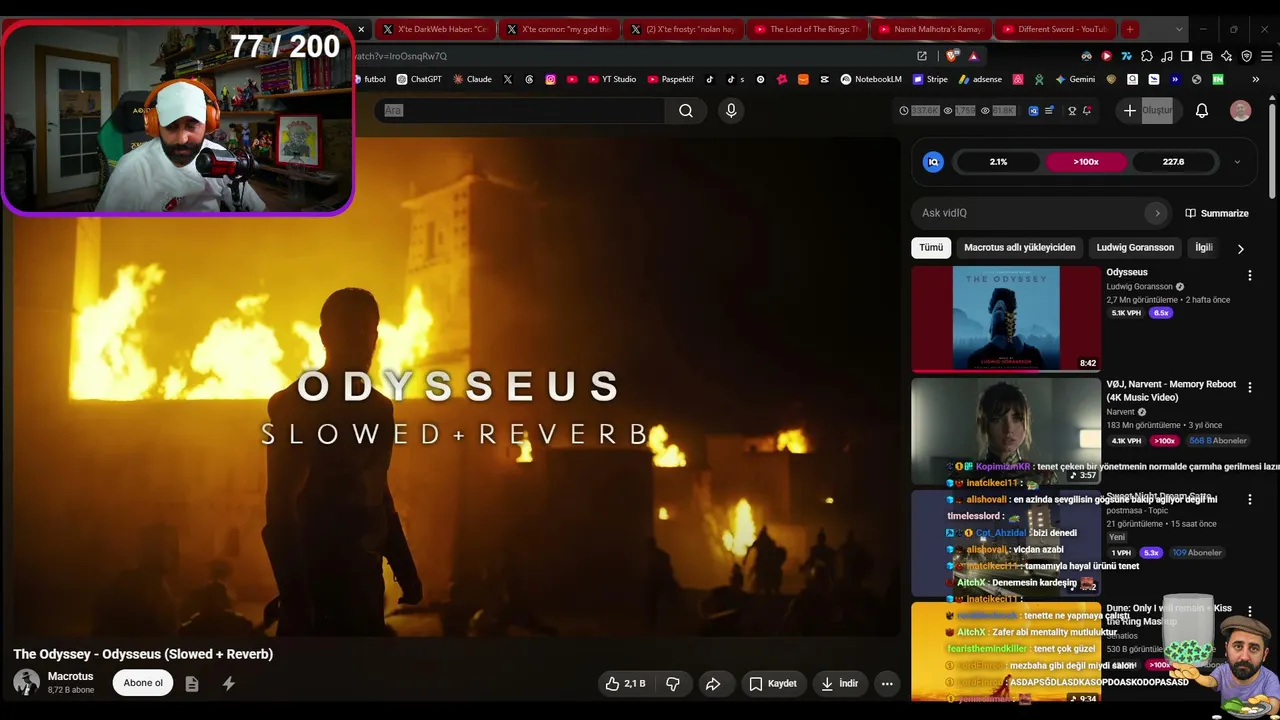Open the Narvent channel link
The height and width of the screenshot is (720, 1280).
1120,412
